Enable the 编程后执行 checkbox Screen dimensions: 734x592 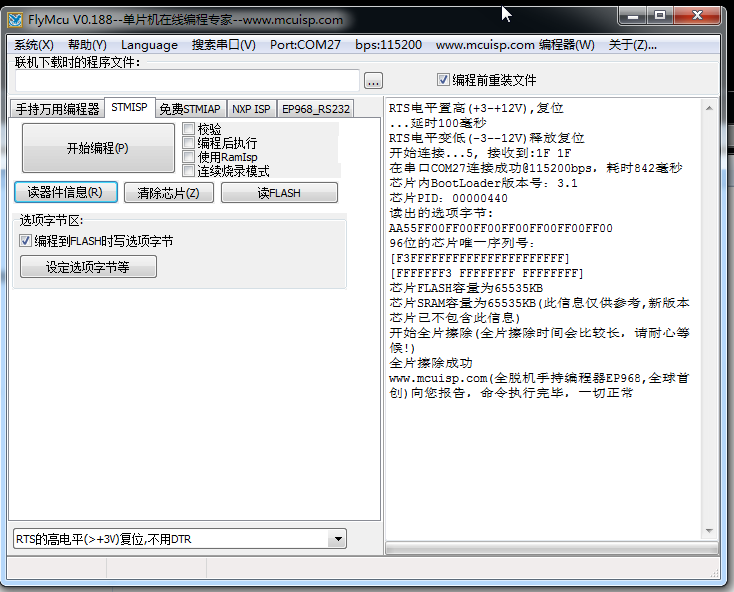point(189,143)
